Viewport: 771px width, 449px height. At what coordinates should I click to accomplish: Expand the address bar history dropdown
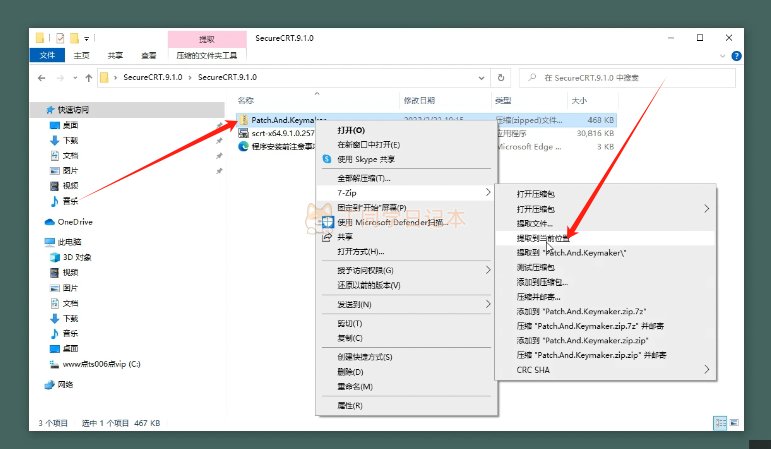[x=481, y=78]
